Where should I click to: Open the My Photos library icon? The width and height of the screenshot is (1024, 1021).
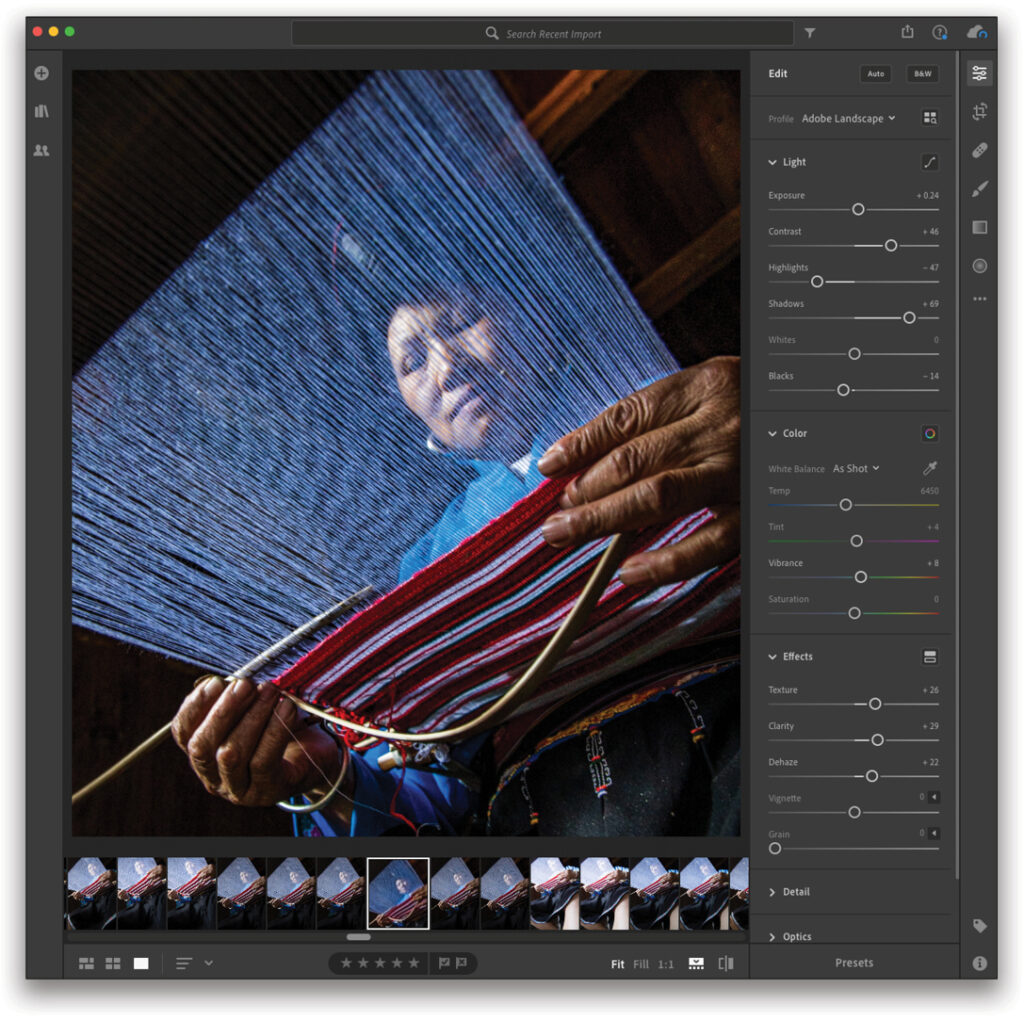(x=41, y=111)
